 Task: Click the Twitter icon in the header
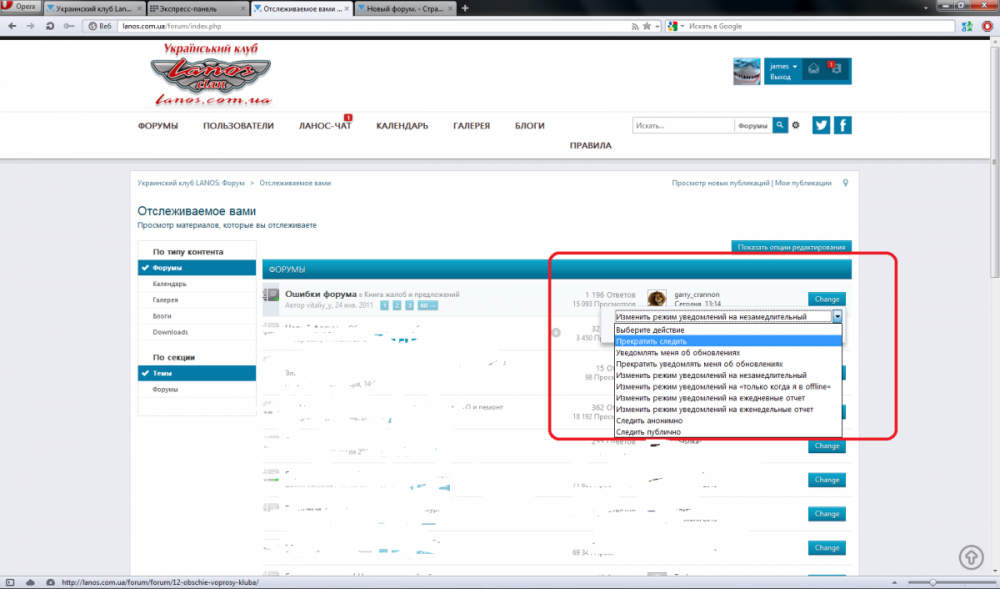coord(822,125)
